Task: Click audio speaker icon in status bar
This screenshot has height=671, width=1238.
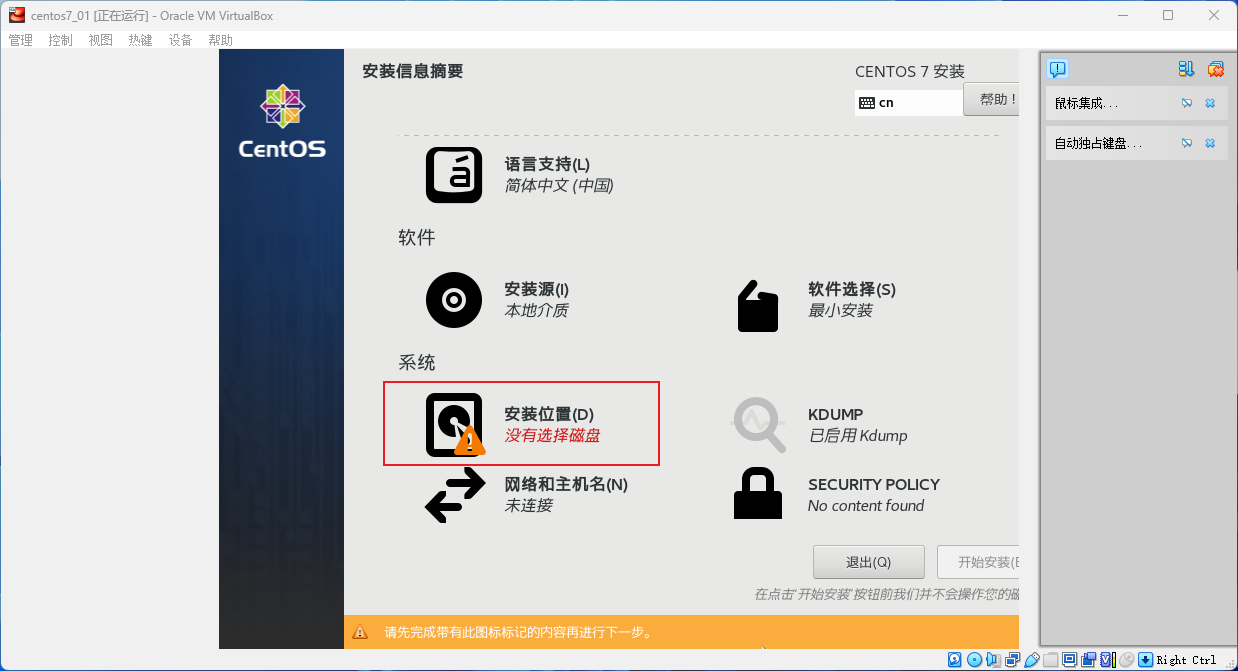Action: click(993, 660)
